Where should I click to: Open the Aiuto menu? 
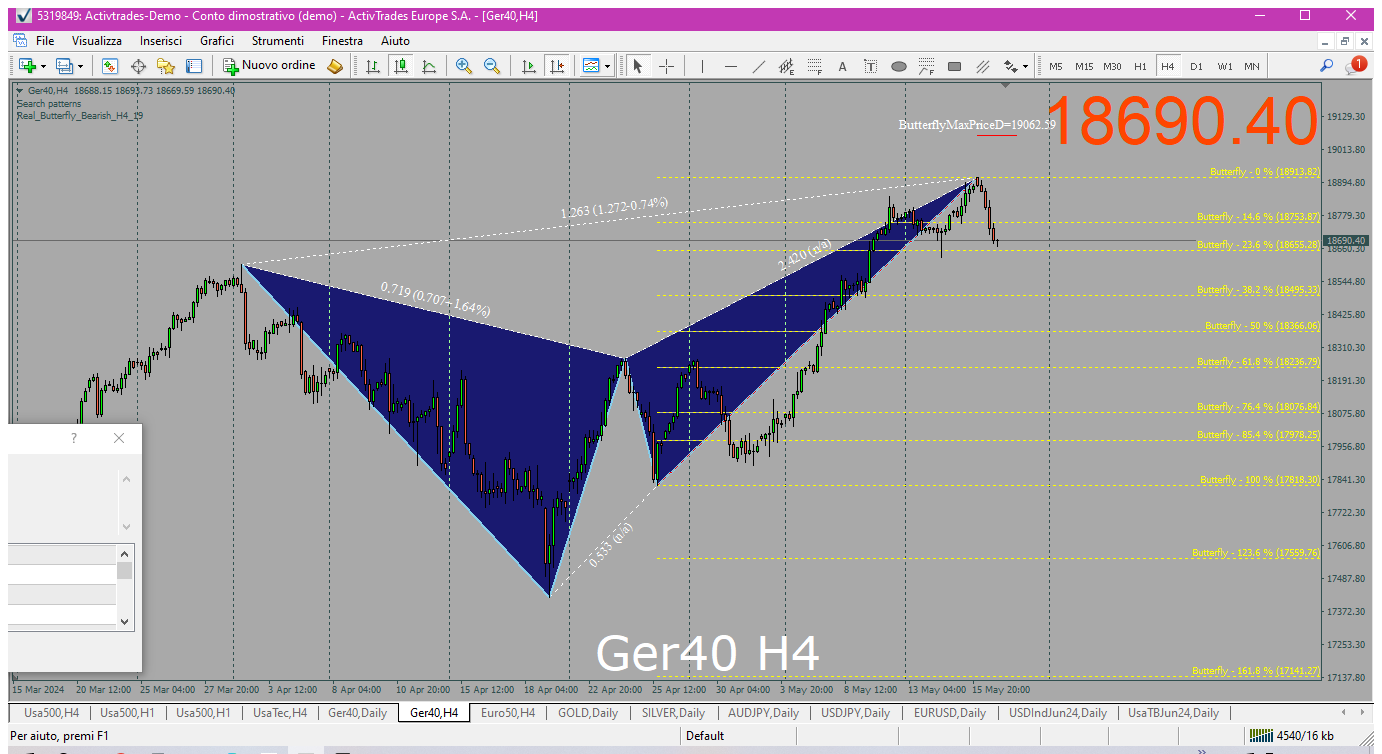point(395,41)
